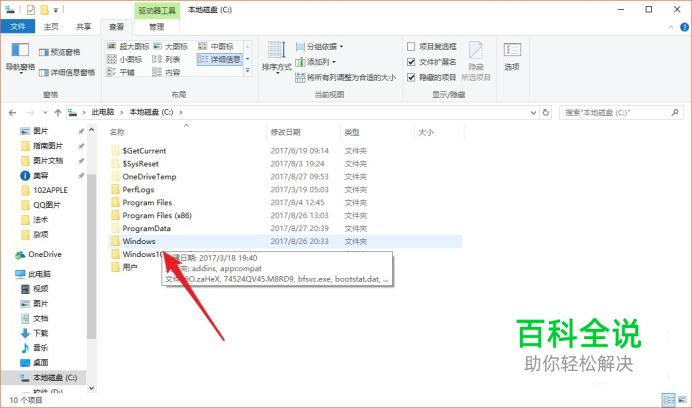Open OneDrive in the navigation pane
The image size is (692, 408).
point(38,254)
